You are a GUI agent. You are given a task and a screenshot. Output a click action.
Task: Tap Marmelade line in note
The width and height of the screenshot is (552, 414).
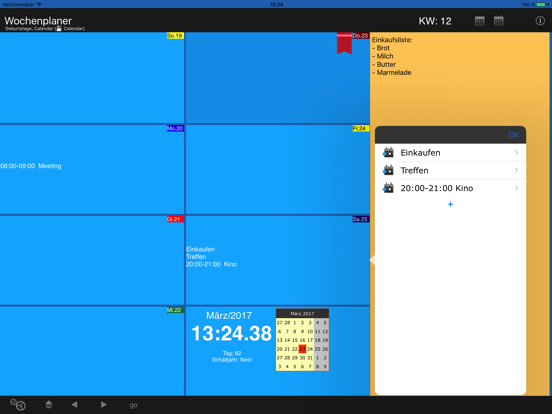coord(392,73)
